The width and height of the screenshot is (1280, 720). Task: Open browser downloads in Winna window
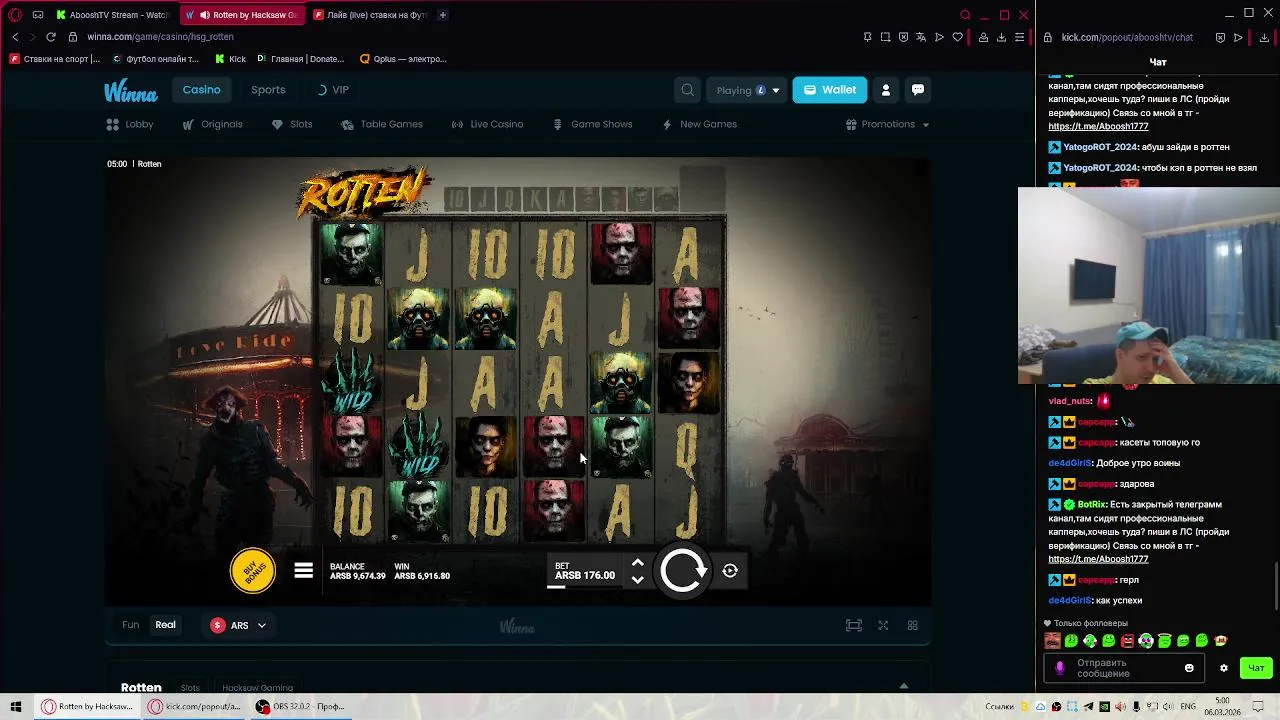(x=1001, y=37)
